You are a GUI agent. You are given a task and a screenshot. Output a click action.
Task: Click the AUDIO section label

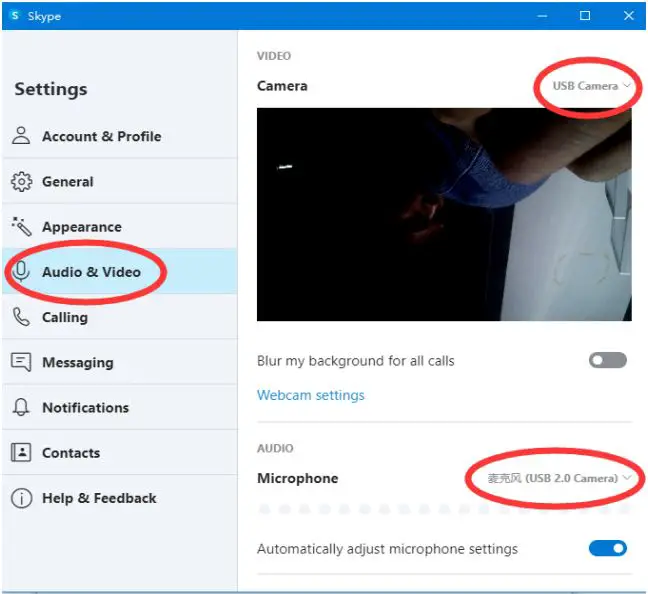[275, 448]
